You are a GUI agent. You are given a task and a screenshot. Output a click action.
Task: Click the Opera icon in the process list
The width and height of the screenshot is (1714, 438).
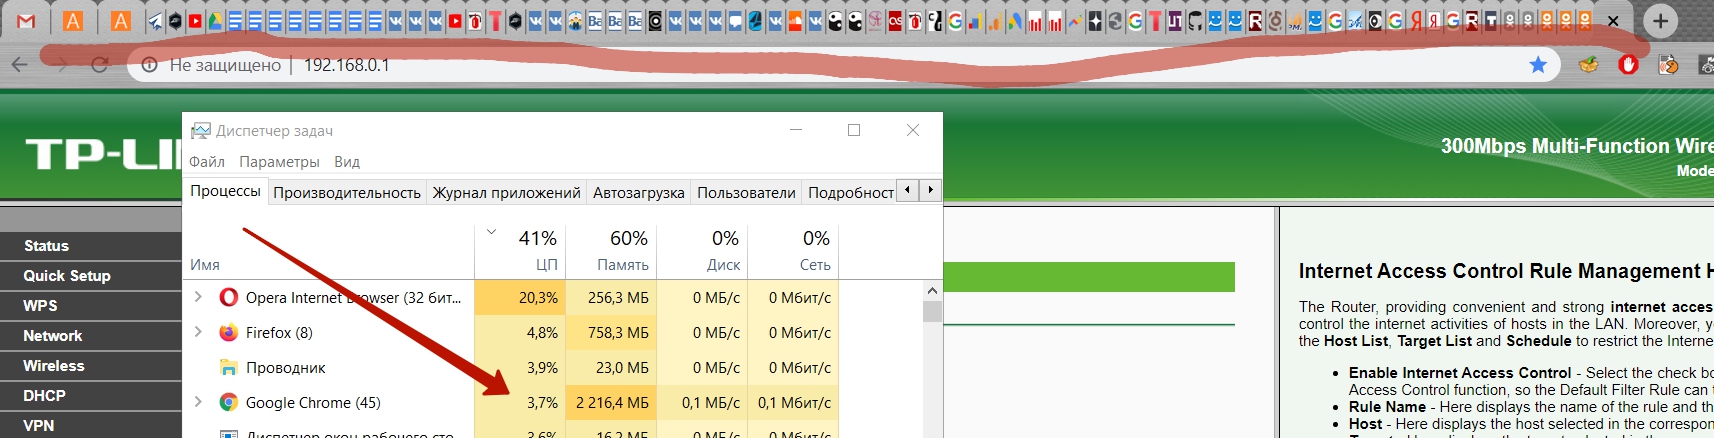coord(229,297)
